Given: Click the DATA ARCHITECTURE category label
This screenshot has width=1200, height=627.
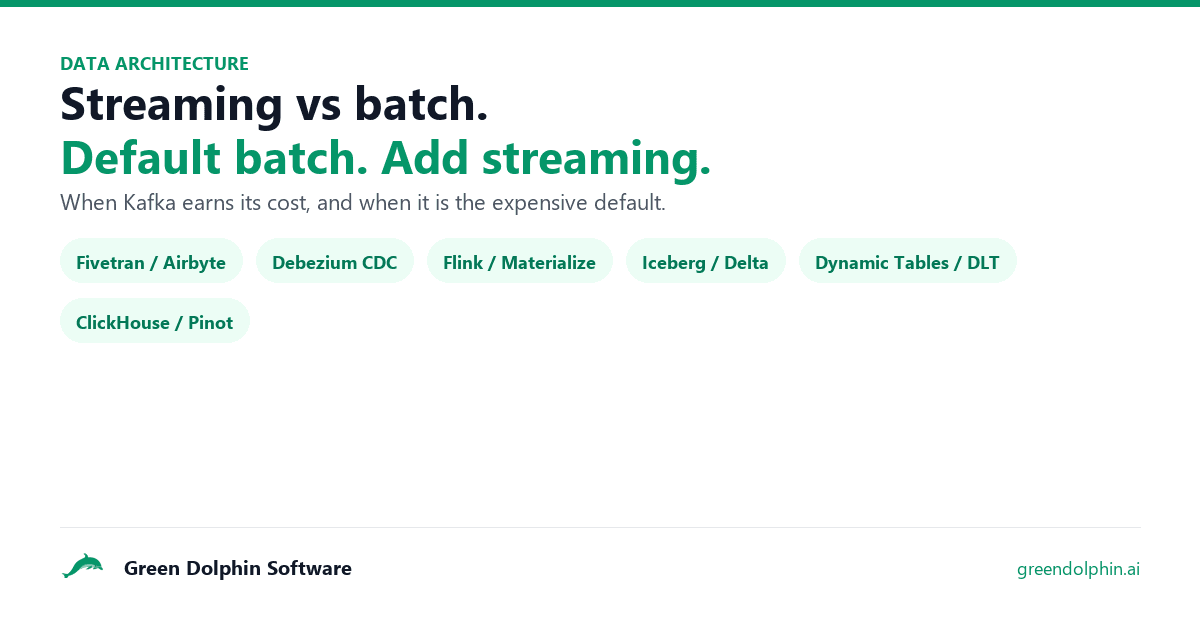Looking at the screenshot, I should tap(154, 64).
